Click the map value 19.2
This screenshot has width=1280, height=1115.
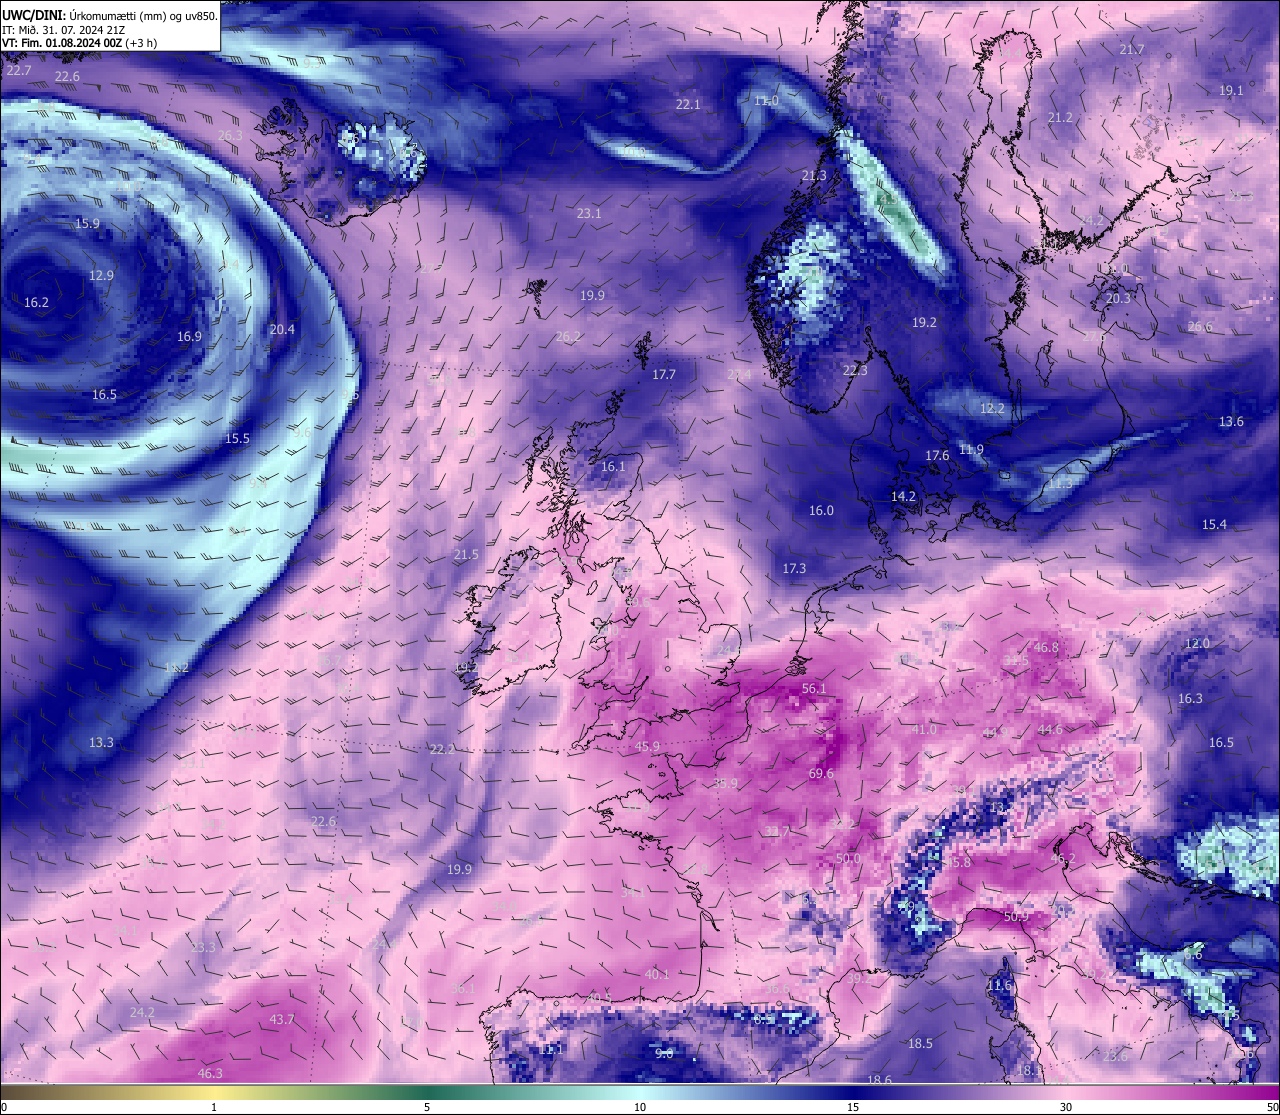pyautogui.click(x=924, y=322)
